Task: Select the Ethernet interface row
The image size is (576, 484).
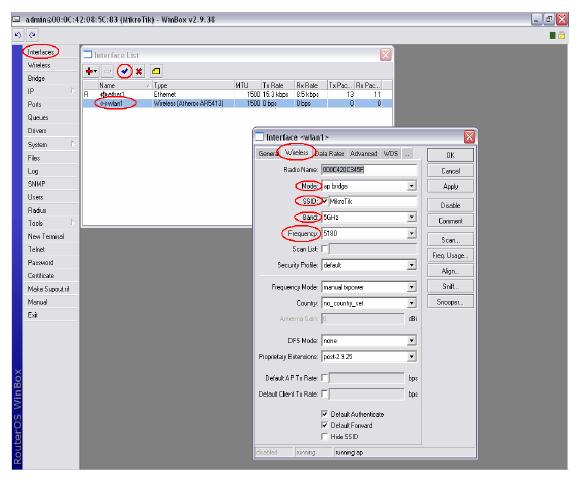Action: [237, 94]
